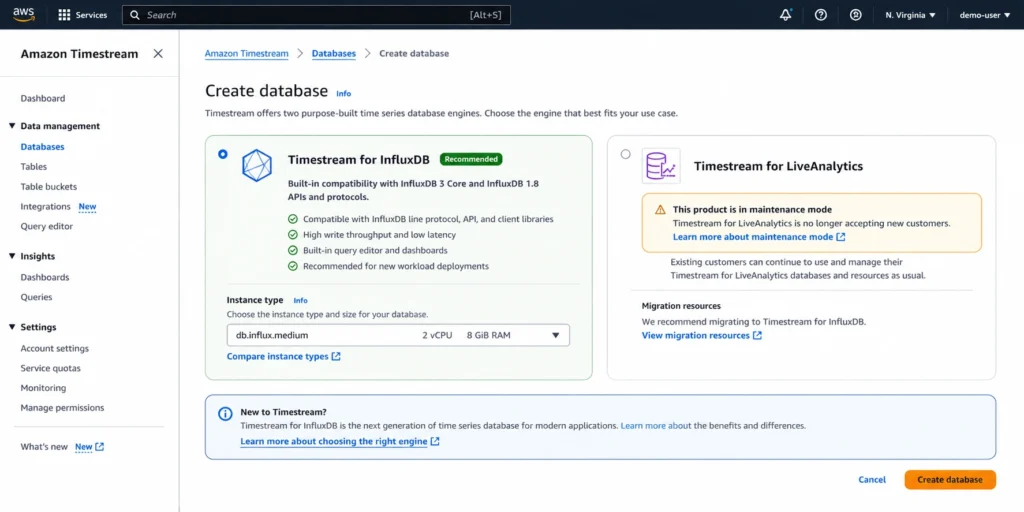
Task: Click the LiveAnalytics database icon
Action: click(661, 166)
